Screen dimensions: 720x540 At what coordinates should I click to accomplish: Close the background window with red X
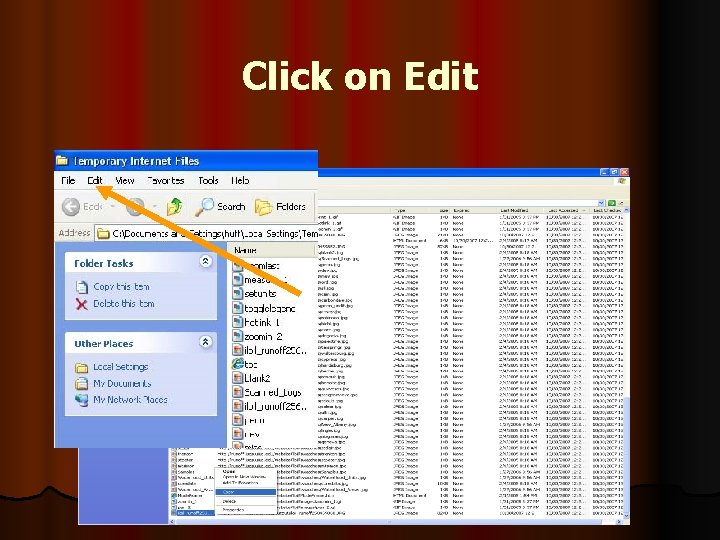coord(624,172)
